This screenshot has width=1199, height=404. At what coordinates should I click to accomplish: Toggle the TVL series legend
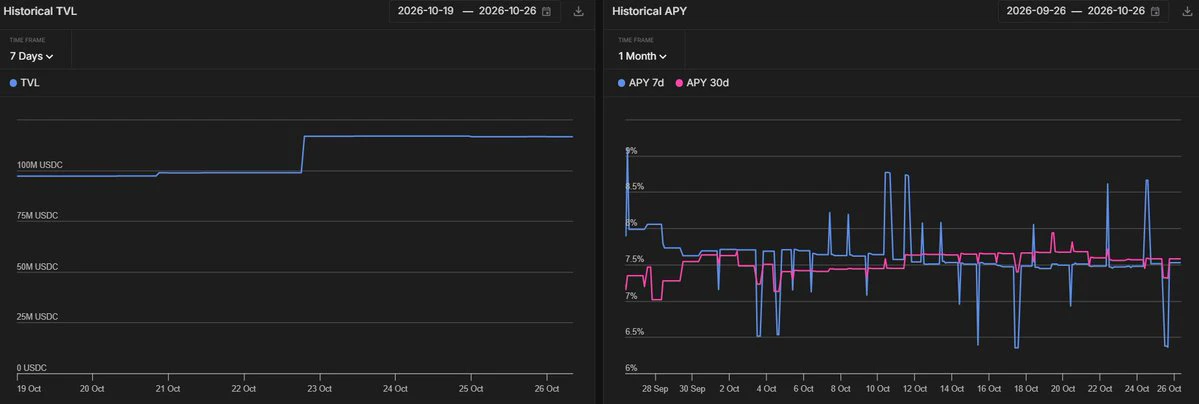[24, 83]
